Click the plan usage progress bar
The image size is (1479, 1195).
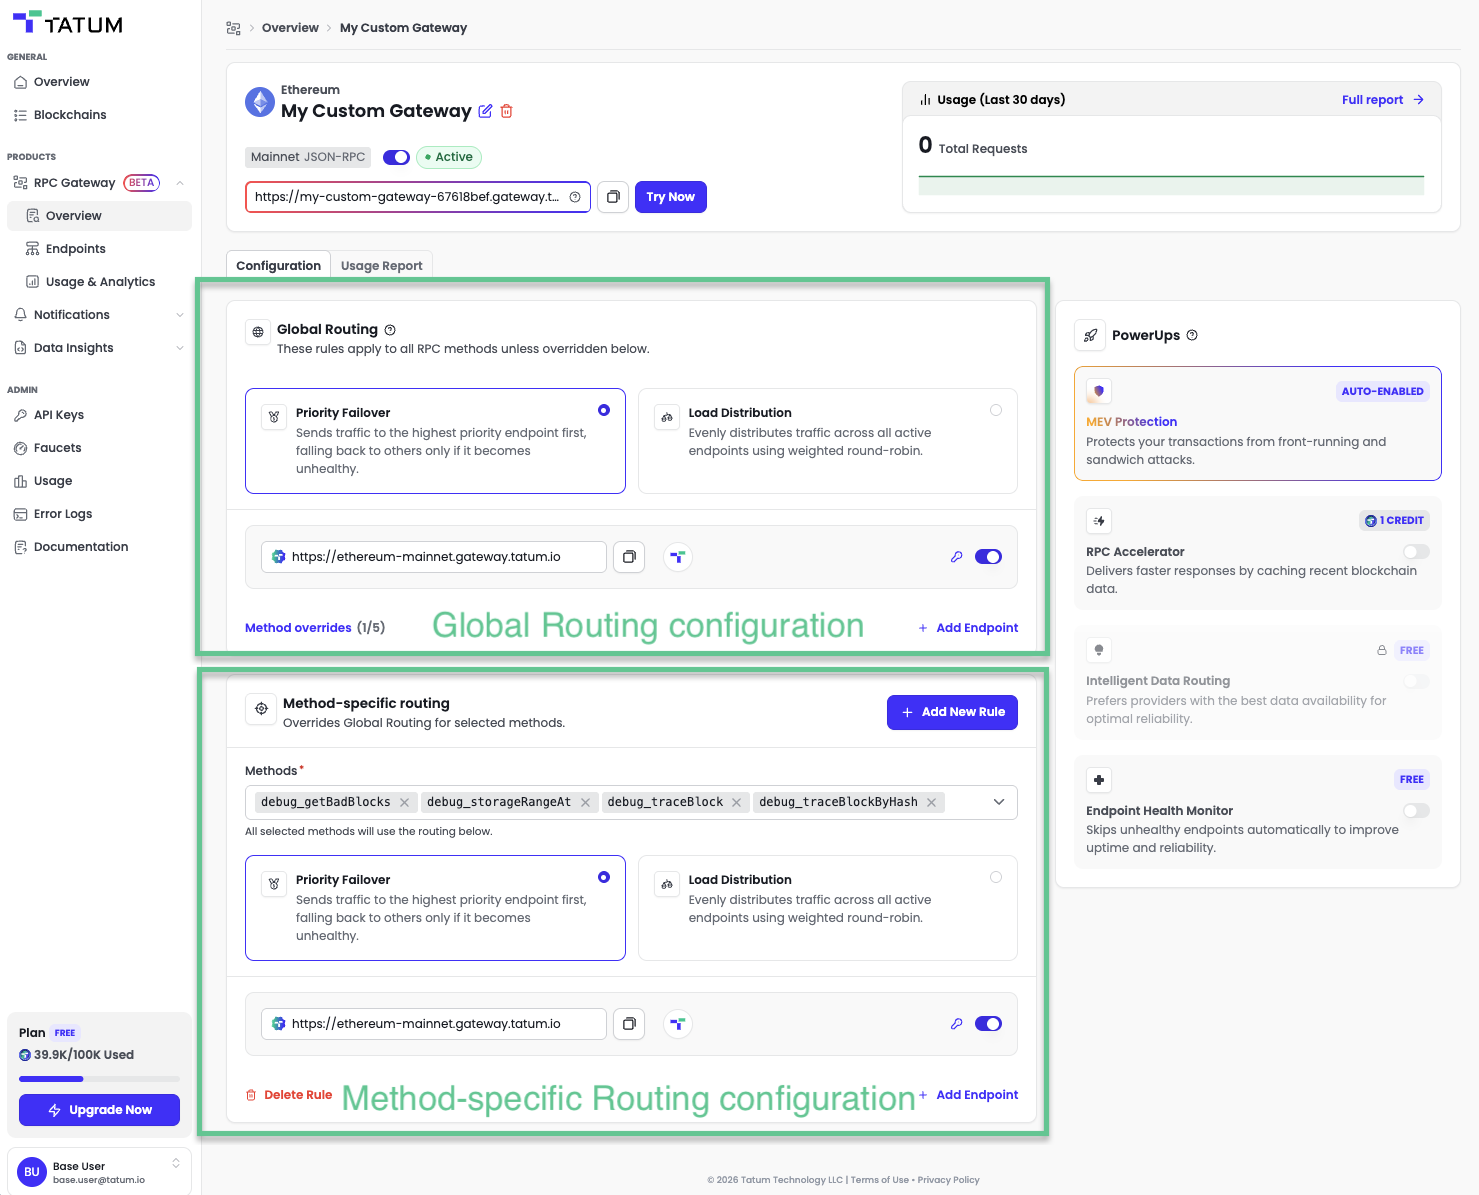tap(99, 1079)
